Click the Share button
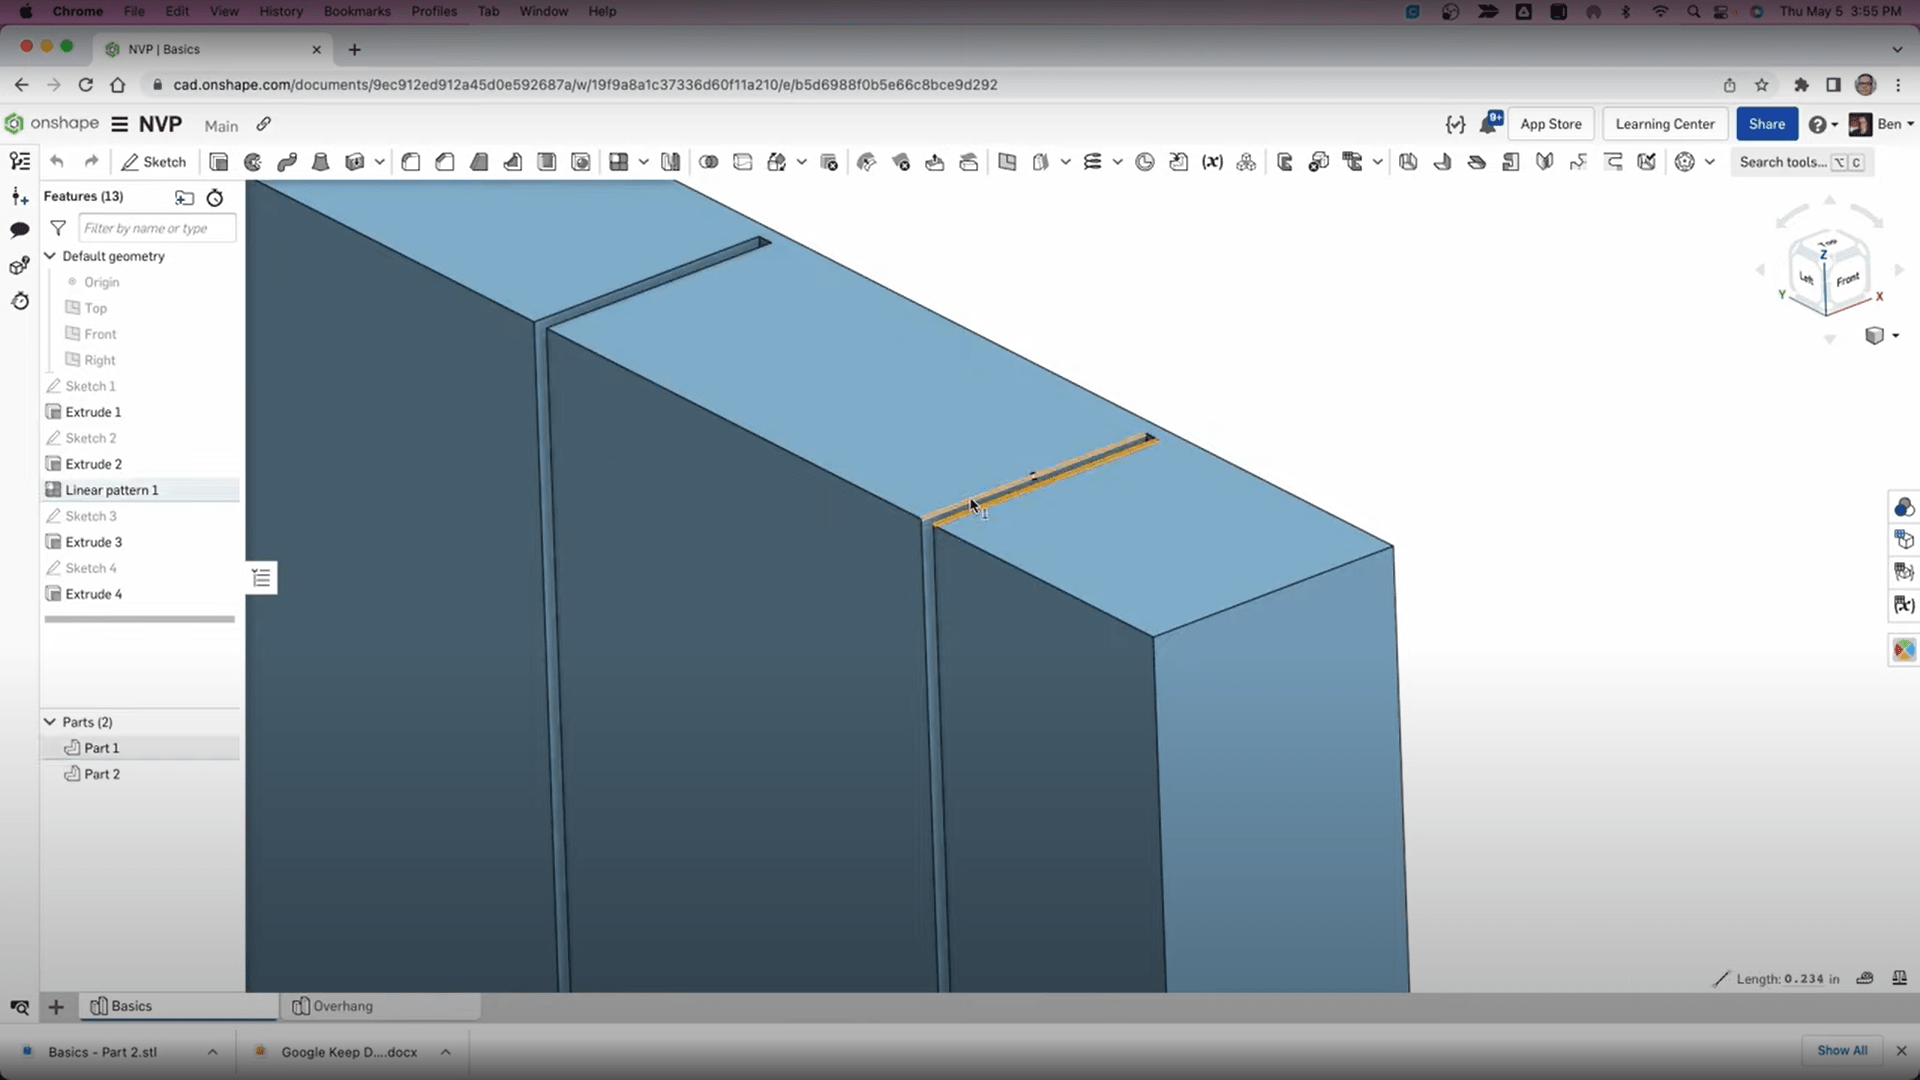1920x1080 pixels. click(1766, 124)
